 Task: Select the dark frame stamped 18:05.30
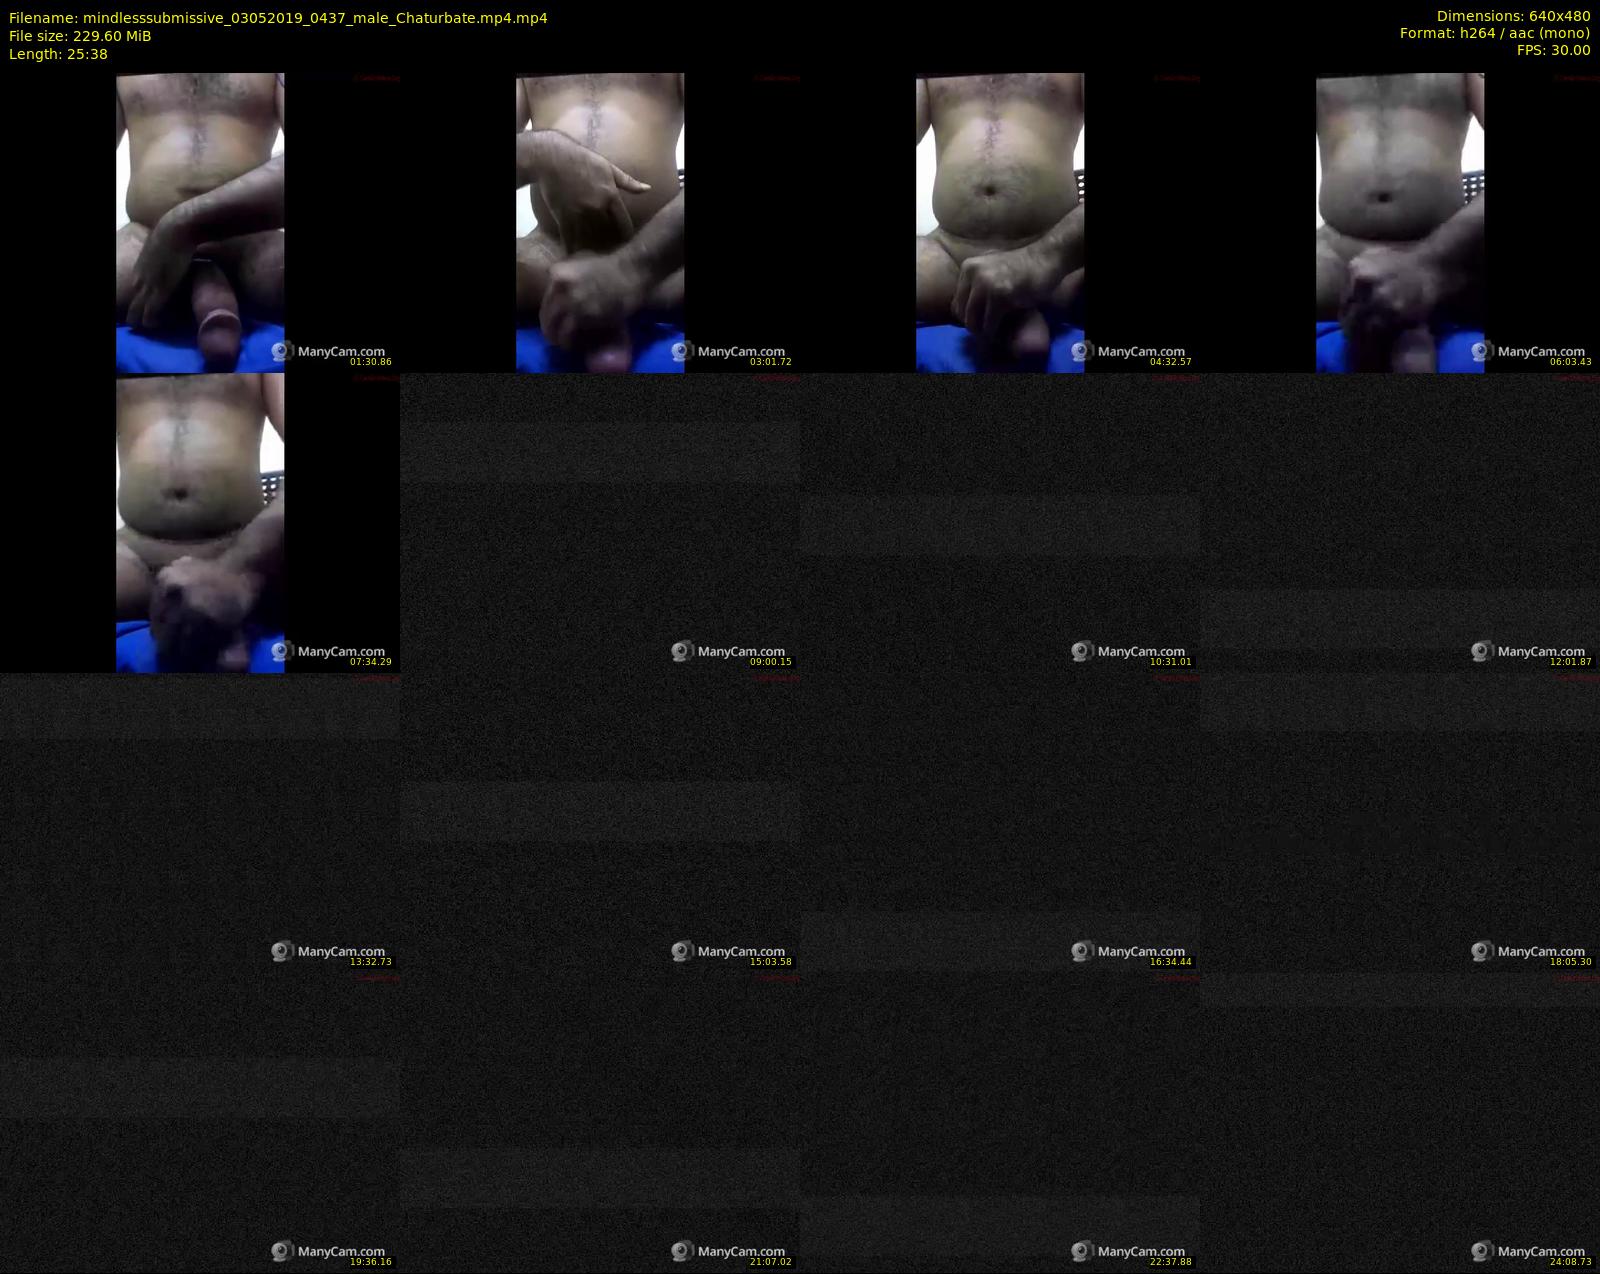1400,823
